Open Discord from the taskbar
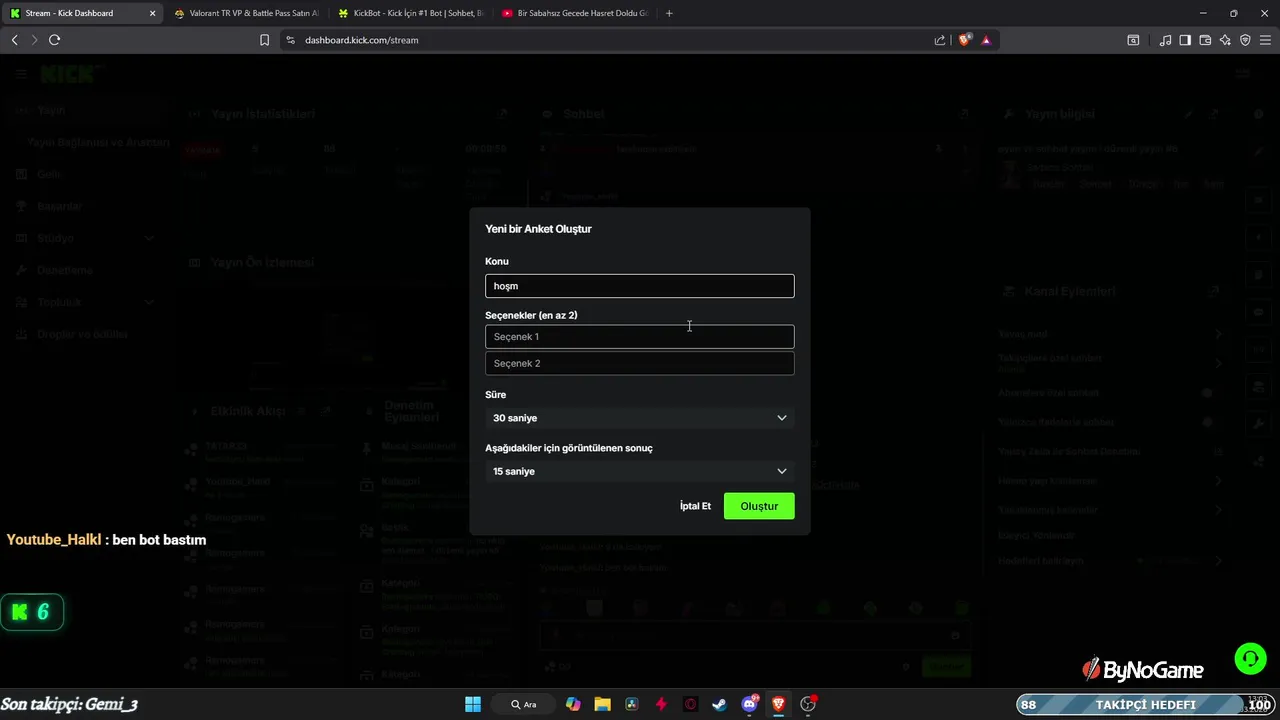 pyautogui.click(x=749, y=704)
